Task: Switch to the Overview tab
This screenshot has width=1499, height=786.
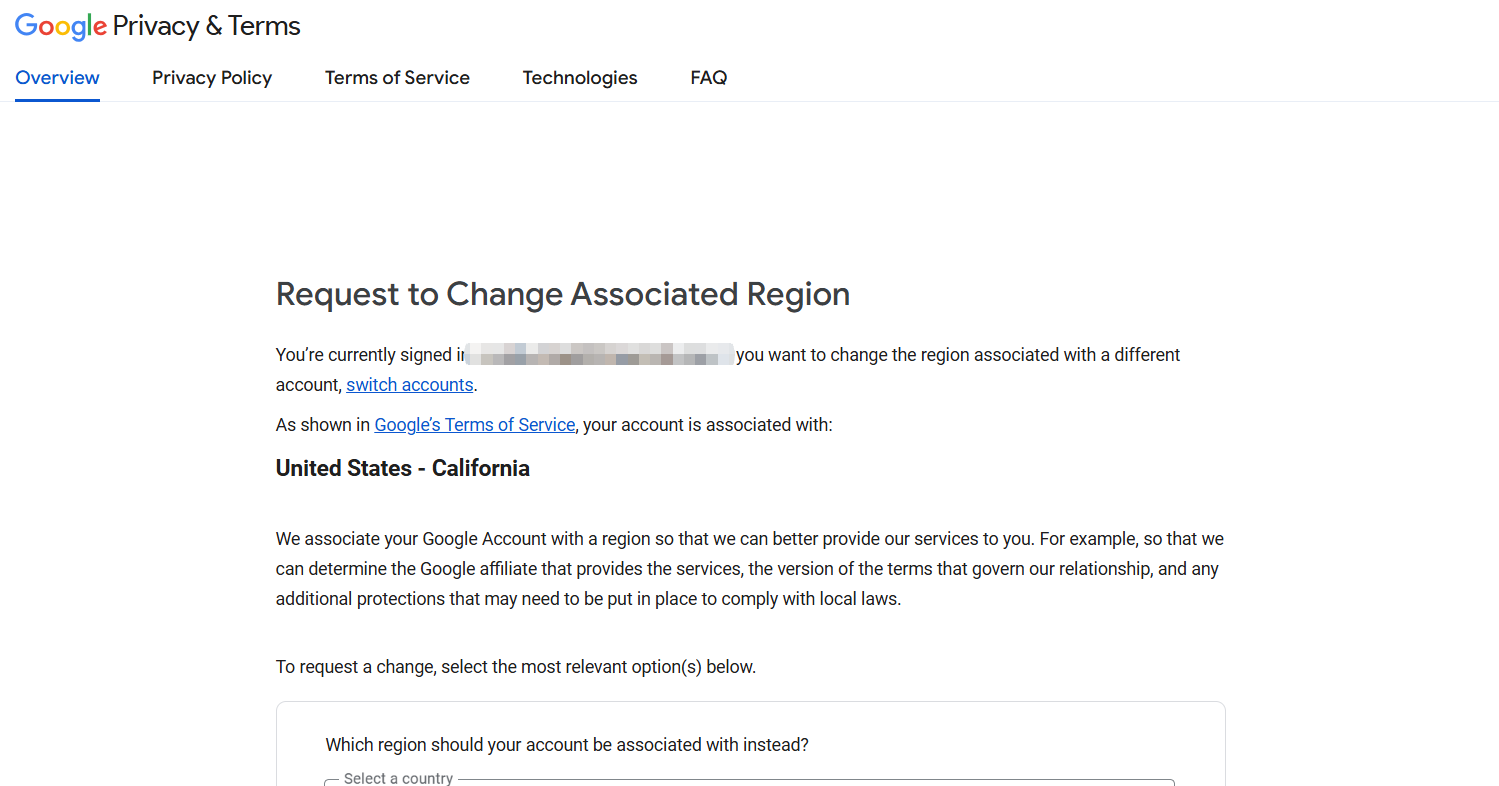Action: 57,78
